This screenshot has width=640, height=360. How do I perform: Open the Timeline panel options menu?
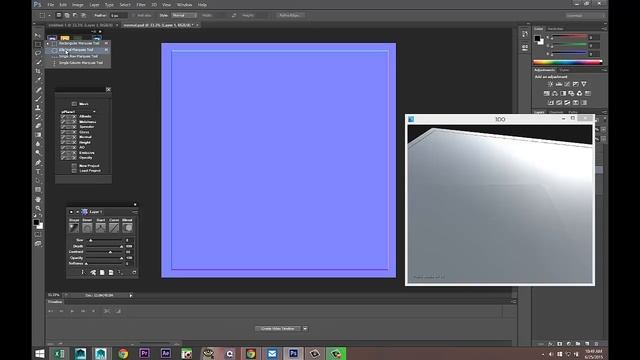tap(513, 302)
